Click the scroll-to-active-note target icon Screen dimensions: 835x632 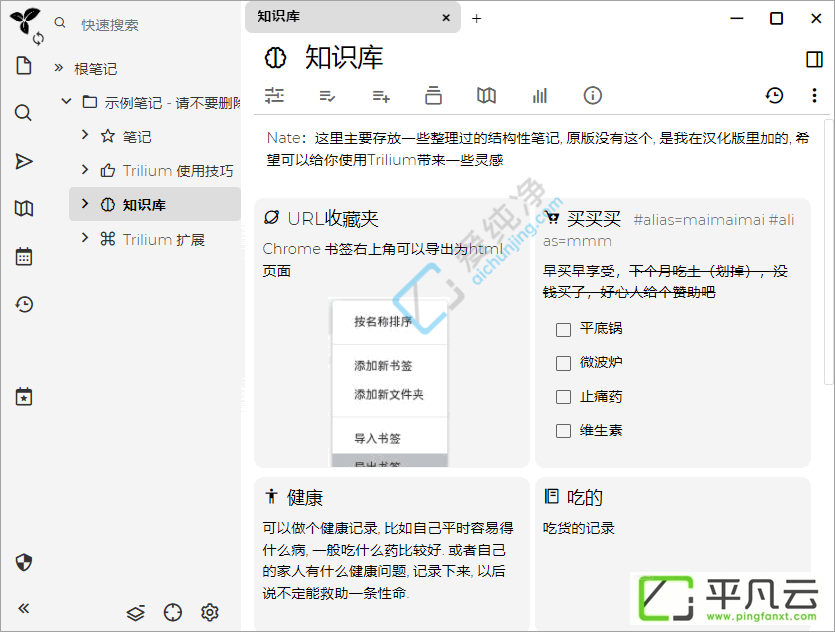coord(173,613)
